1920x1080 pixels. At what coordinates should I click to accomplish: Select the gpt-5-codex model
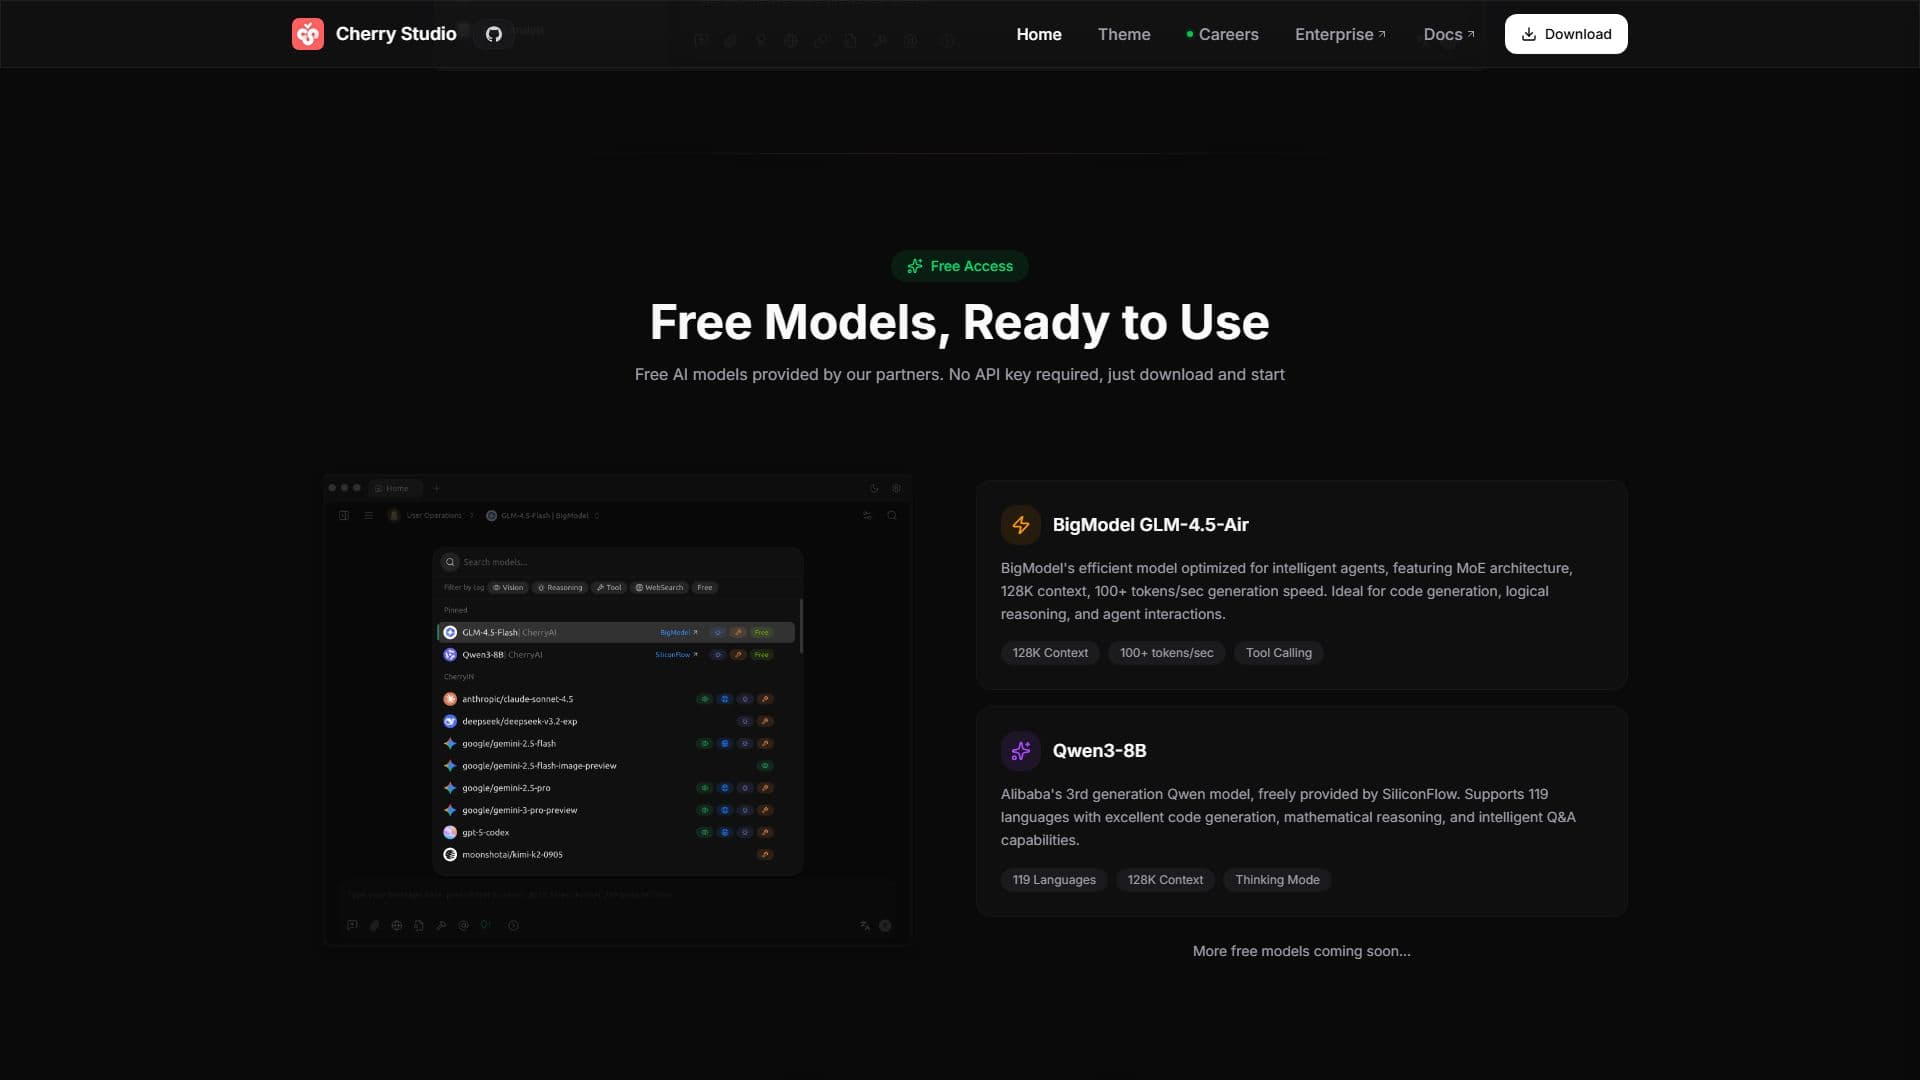pyautogui.click(x=616, y=832)
